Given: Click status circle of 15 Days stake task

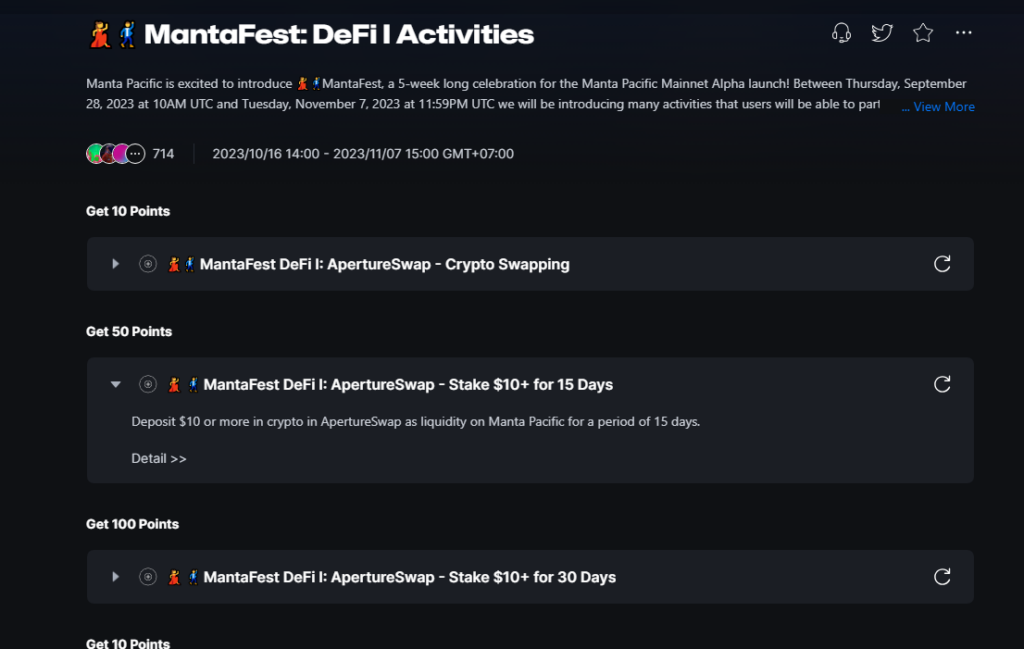Looking at the screenshot, I should [148, 384].
